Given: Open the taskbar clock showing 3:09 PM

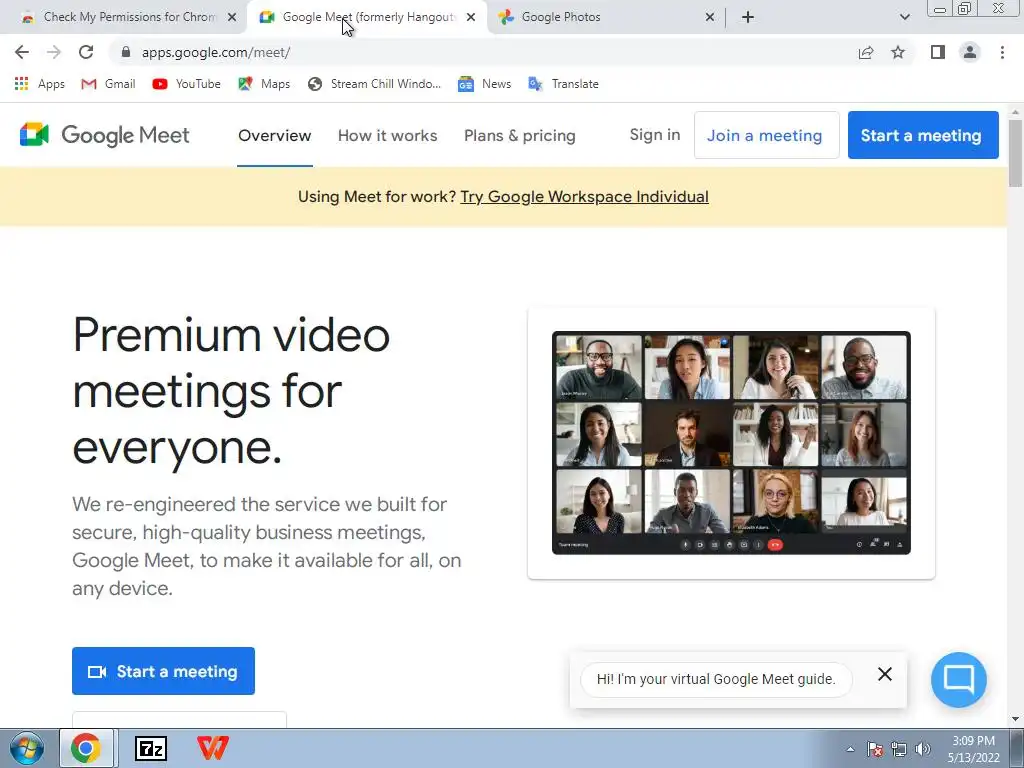Looking at the screenshot, I should point(974,749).
